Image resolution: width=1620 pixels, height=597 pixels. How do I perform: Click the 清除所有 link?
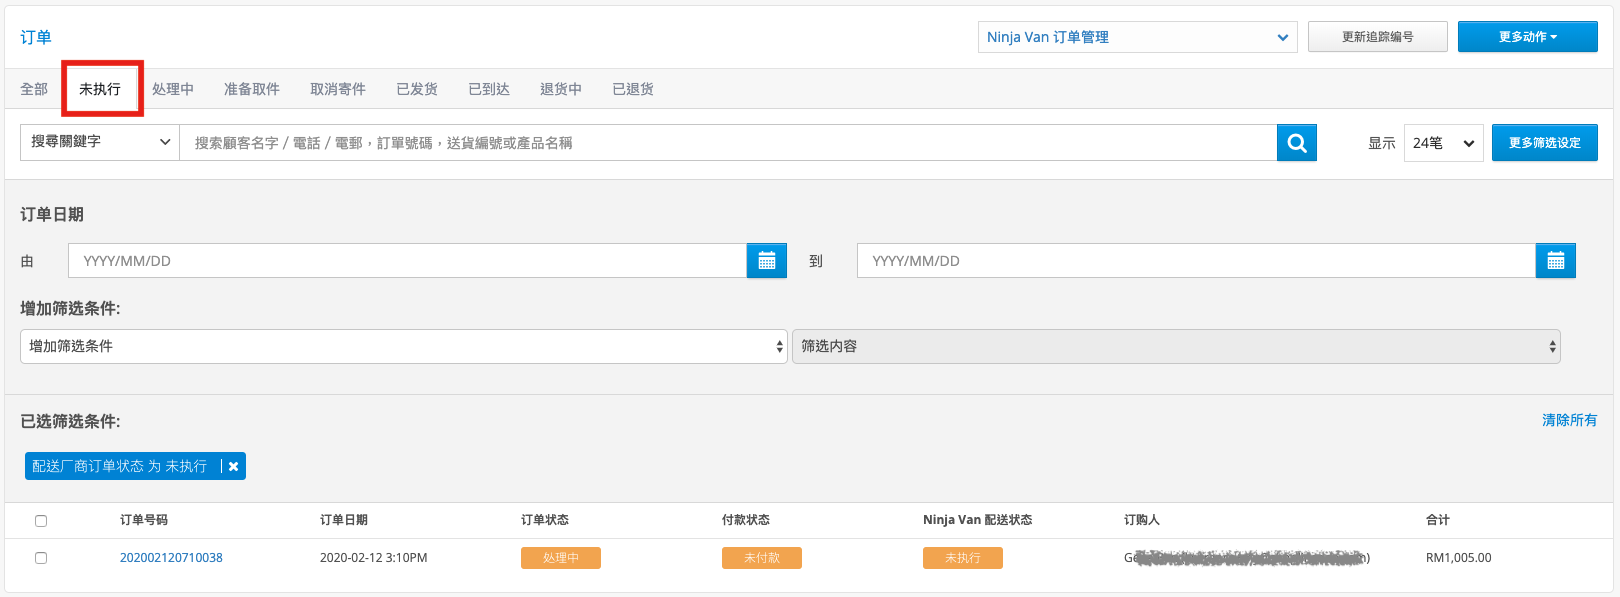click(x=1570, y=420)
